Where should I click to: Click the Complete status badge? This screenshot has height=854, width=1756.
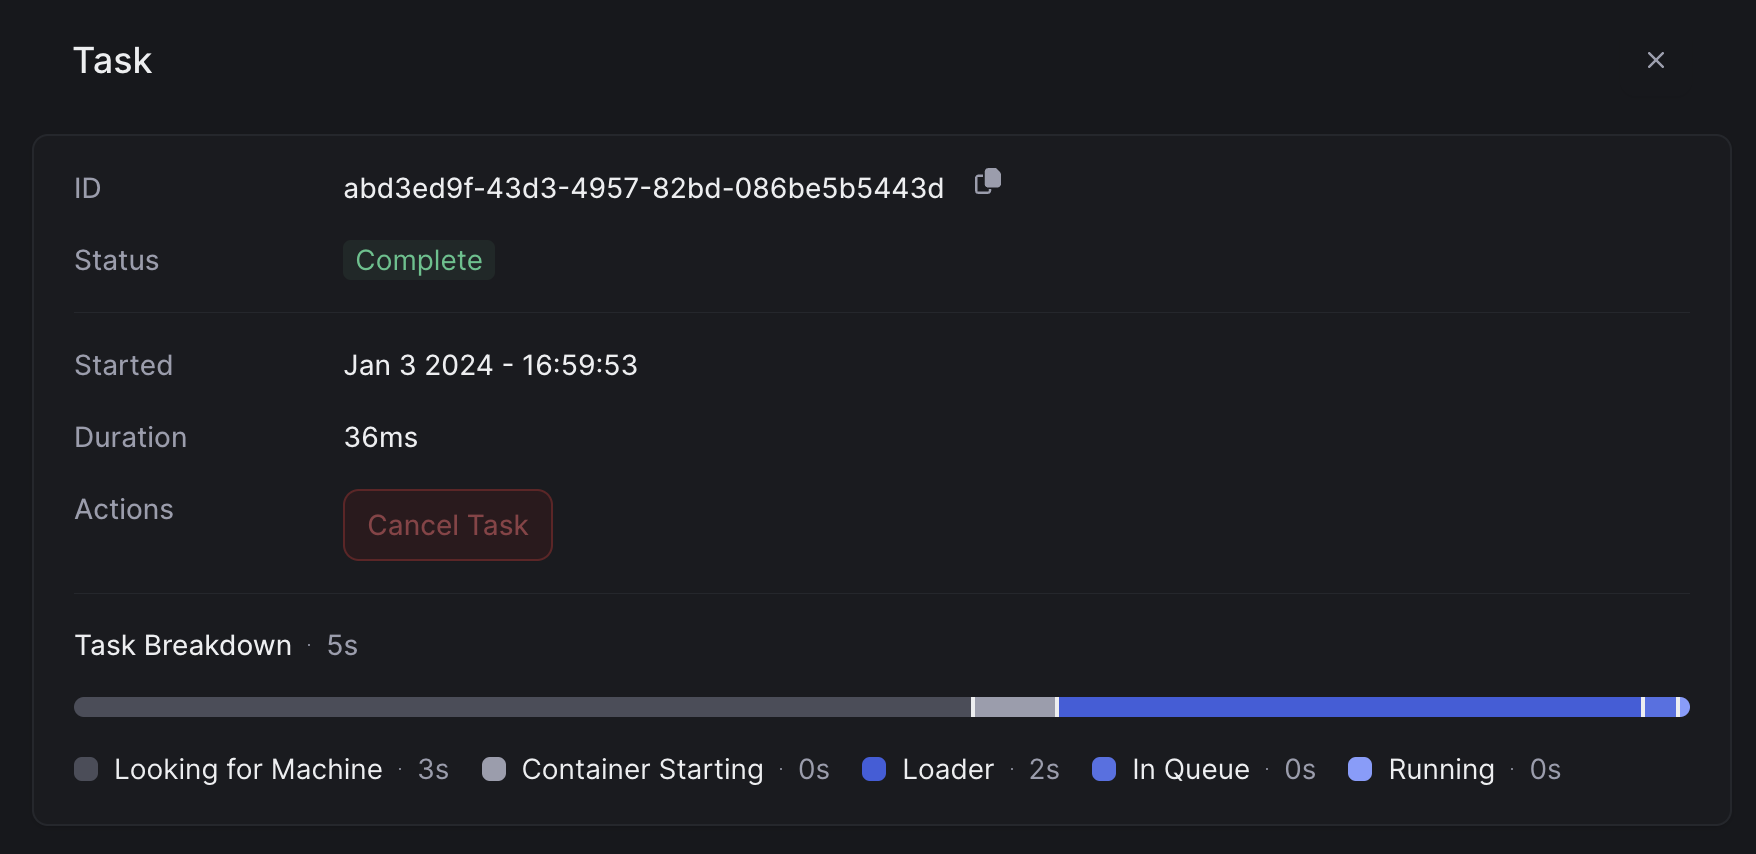tap(419, 260)
